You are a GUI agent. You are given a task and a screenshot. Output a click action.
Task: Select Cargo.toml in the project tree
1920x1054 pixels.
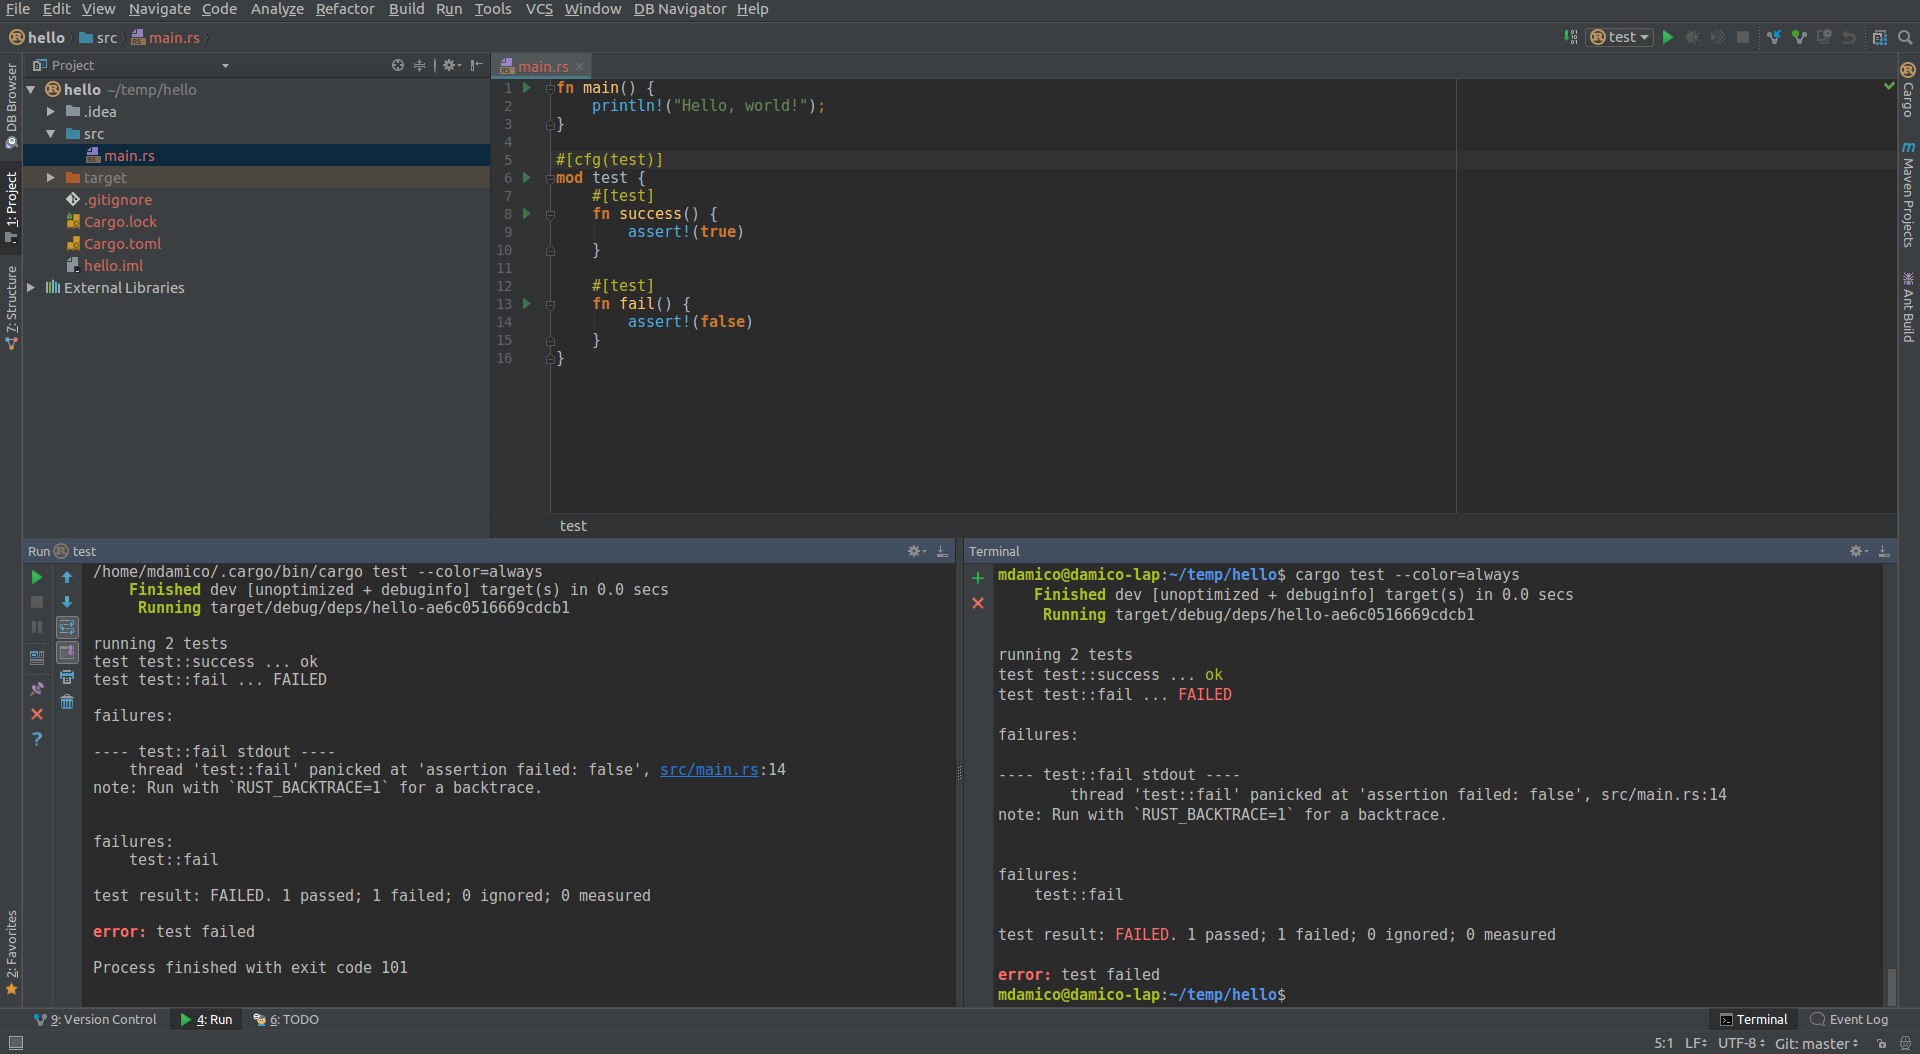point(122,244)
